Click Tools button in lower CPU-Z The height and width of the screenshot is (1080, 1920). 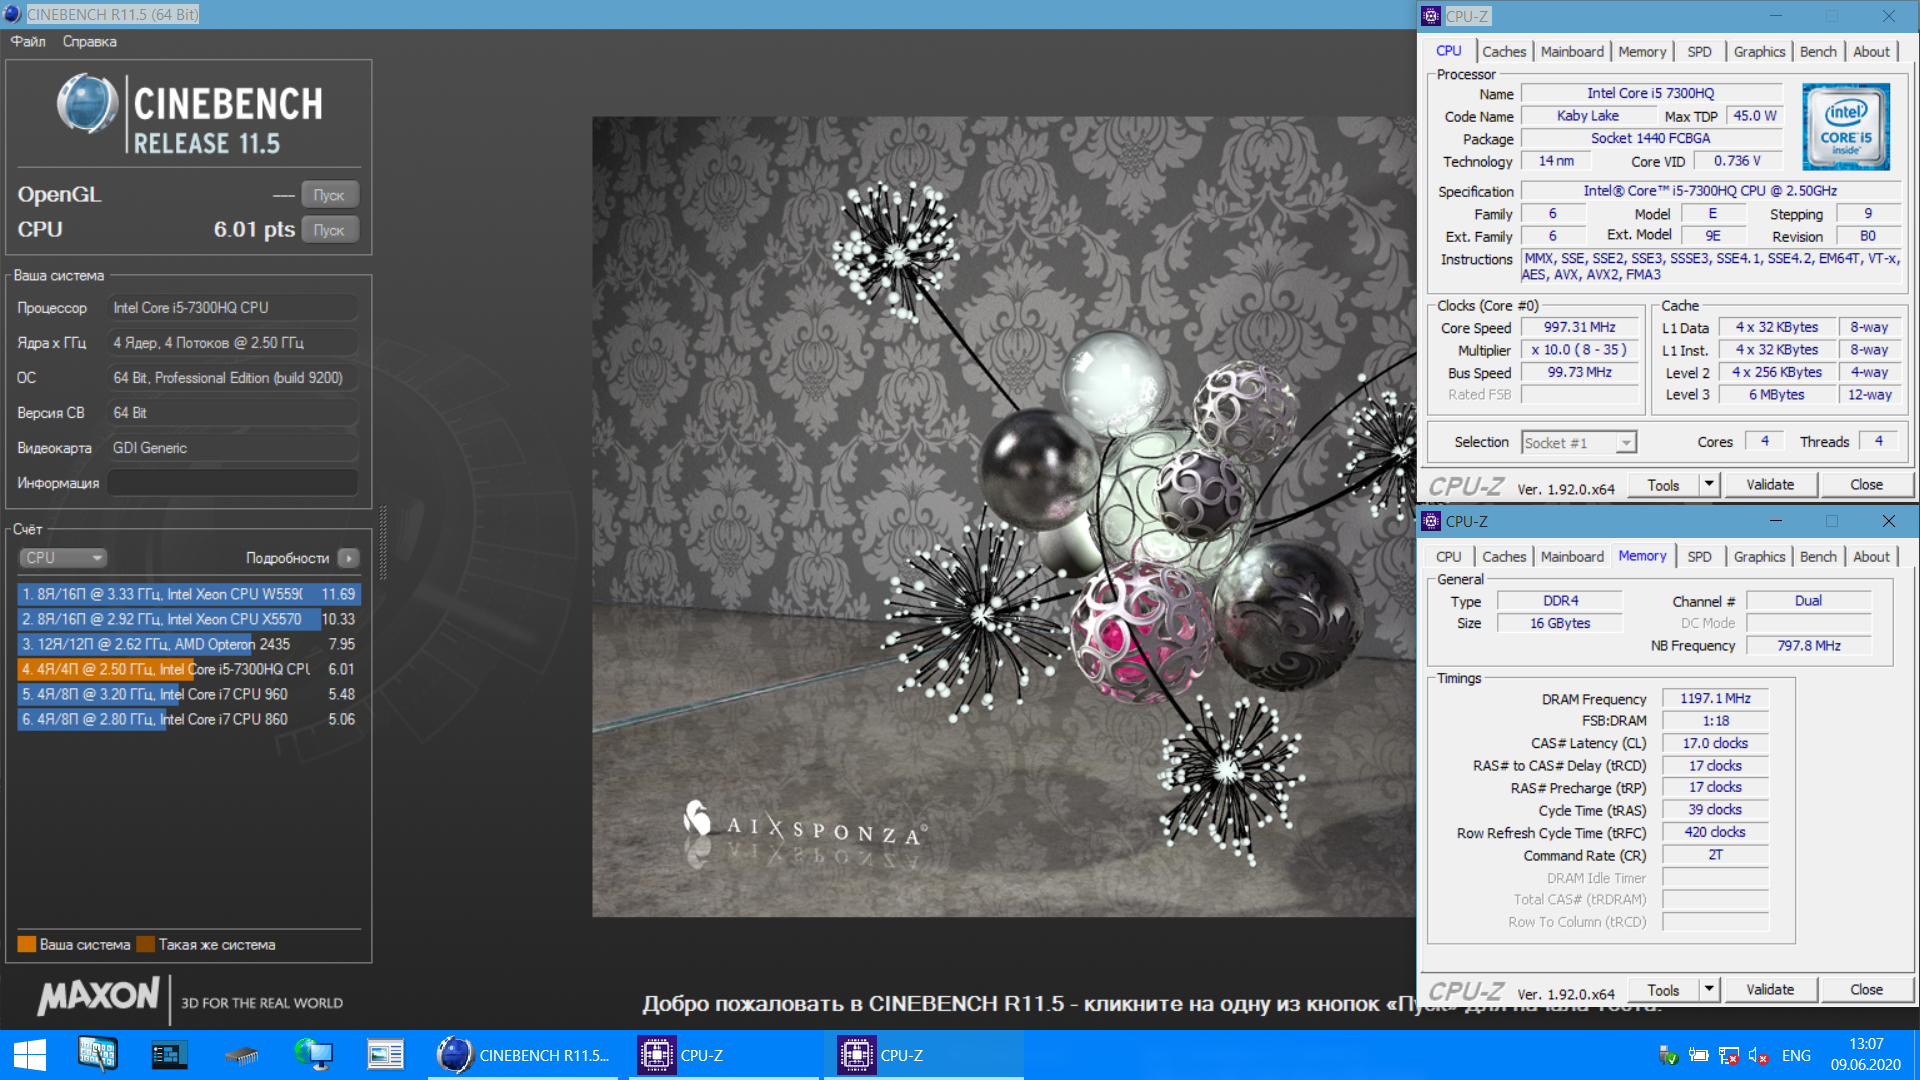coord(1663,990)
